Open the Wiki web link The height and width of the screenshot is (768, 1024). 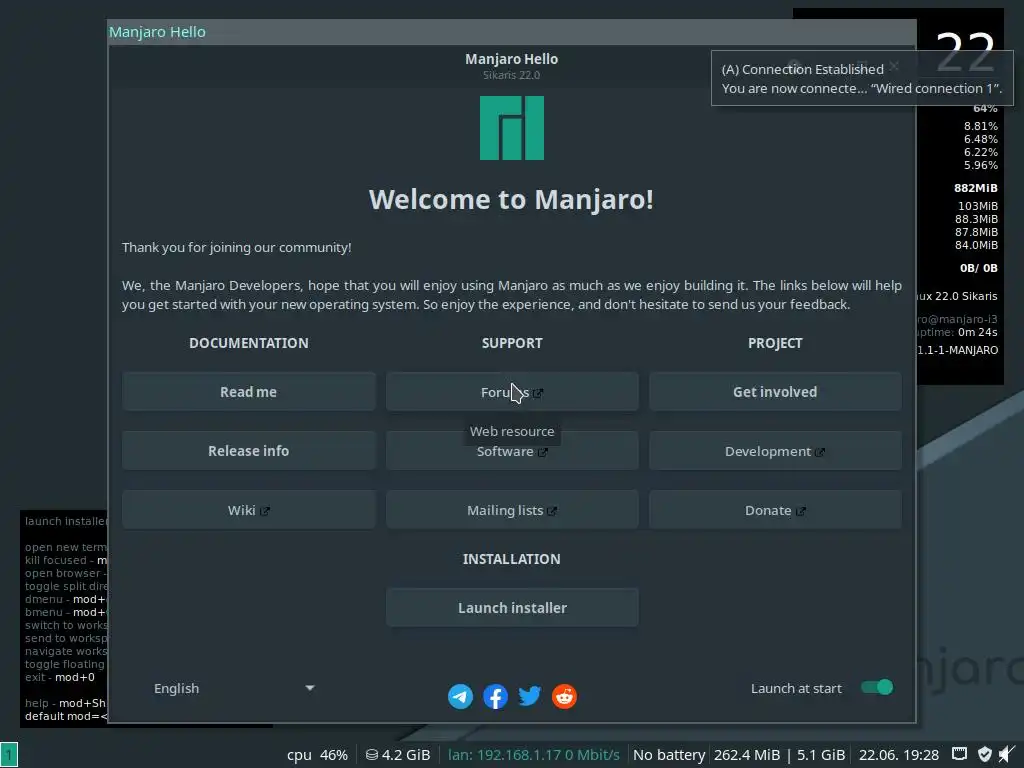[249, 510]
